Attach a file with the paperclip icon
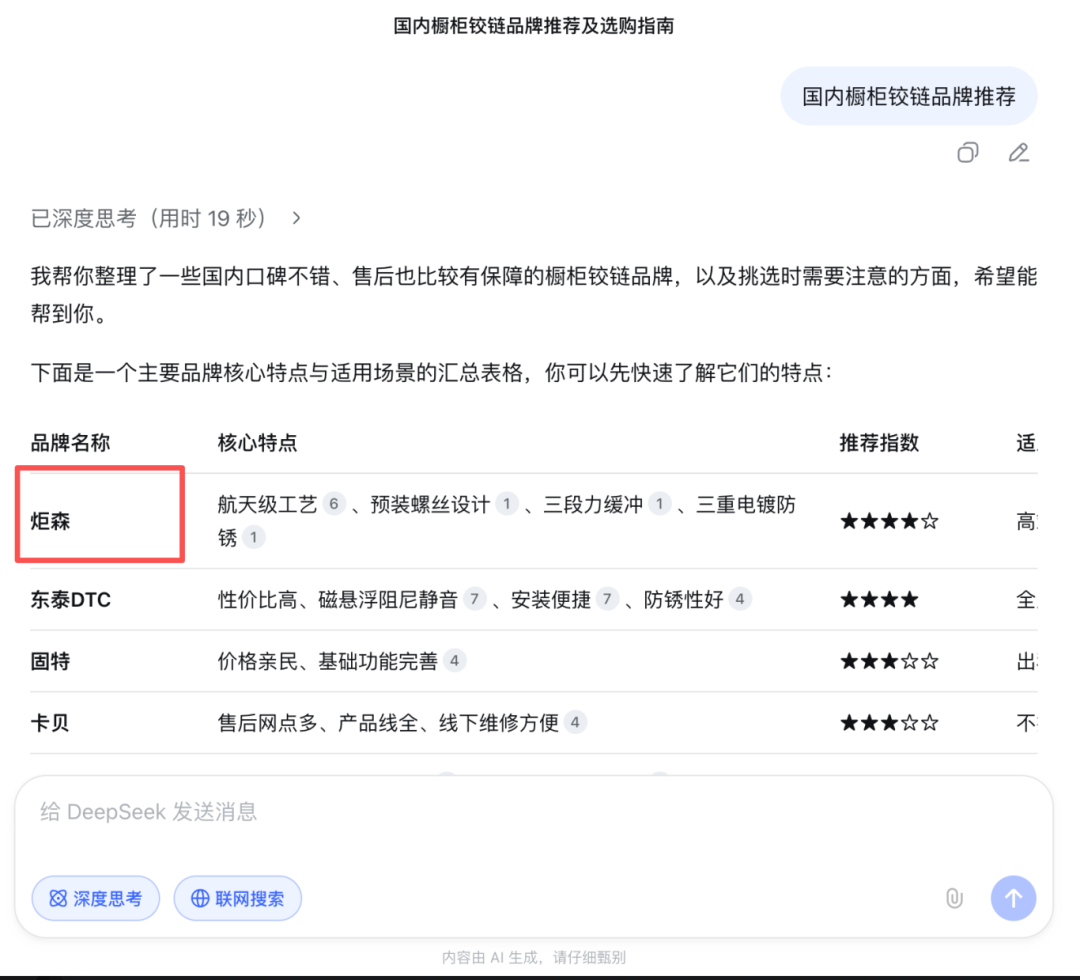The image size is (1080, 980). tap(954, 898)
